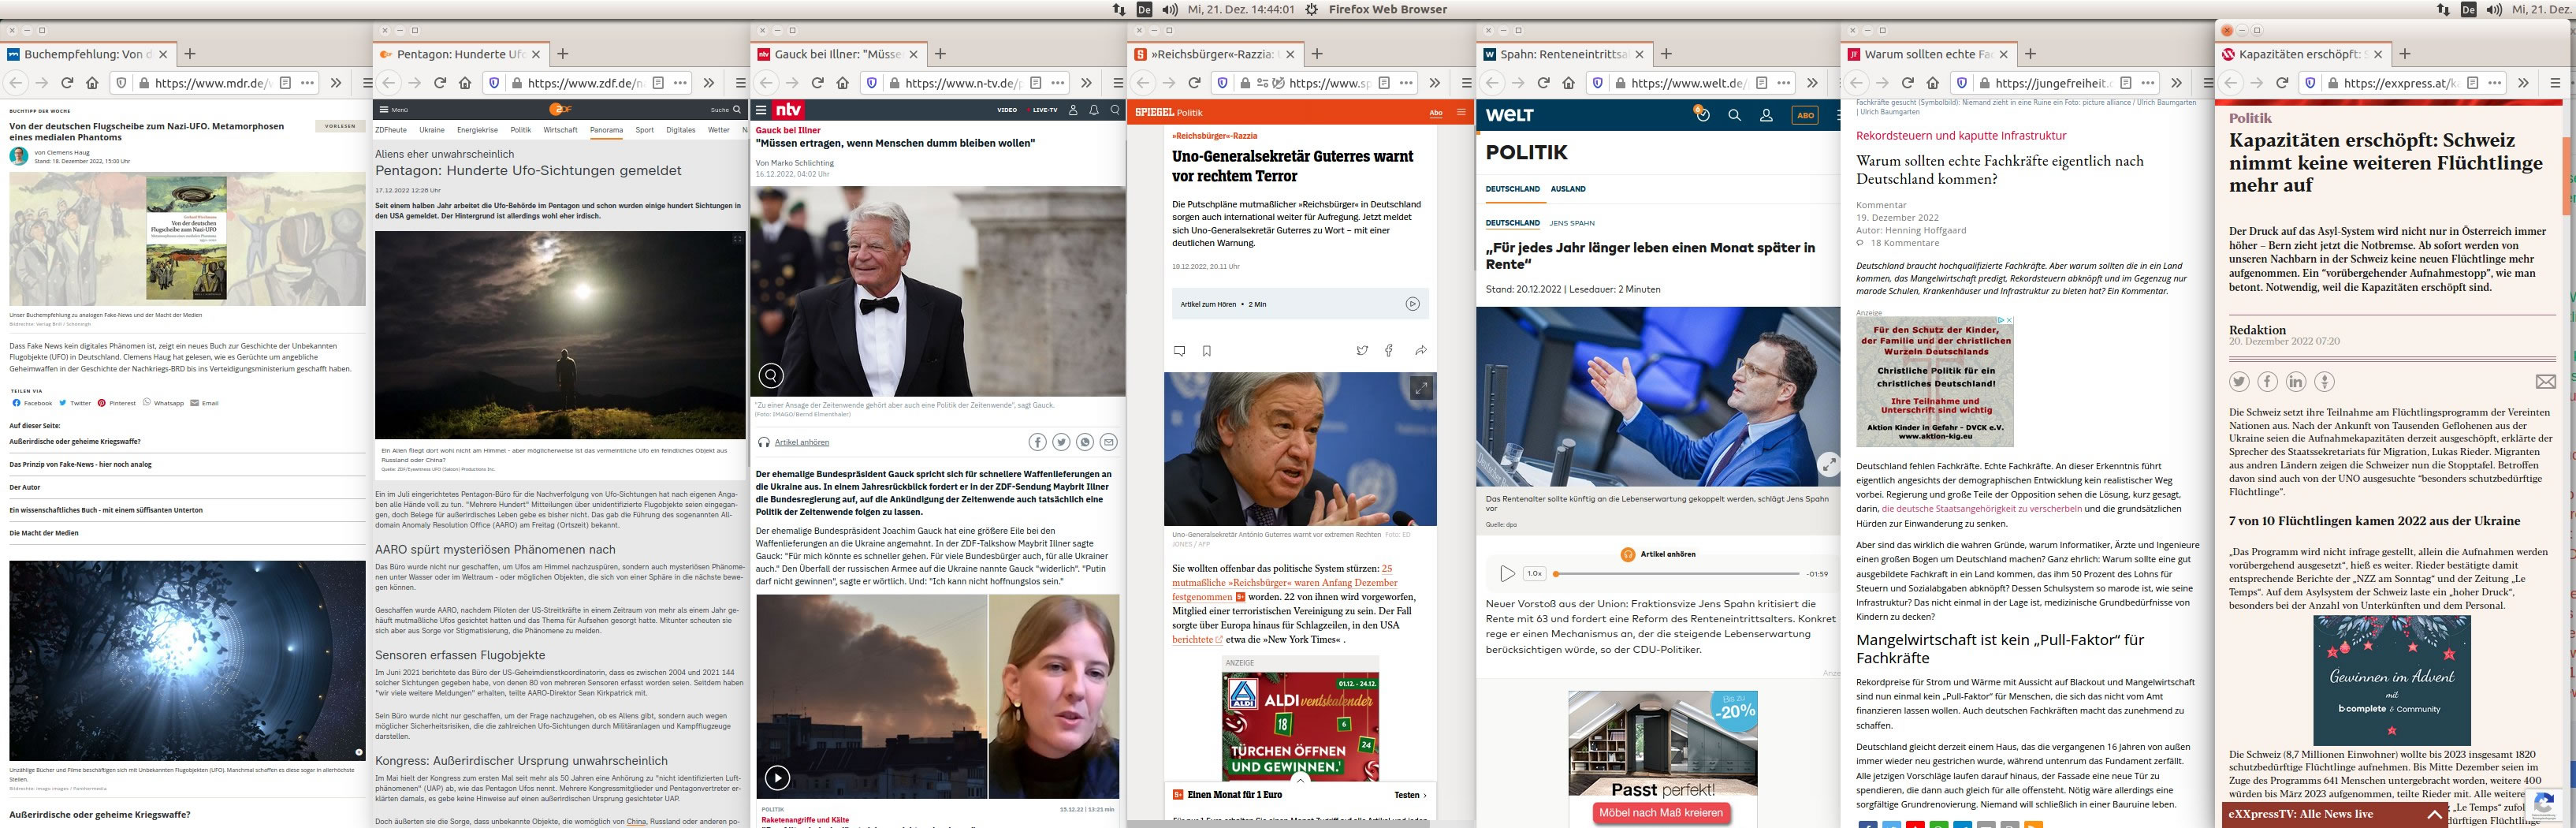Open JF link deutsche Staatsangehörigkeit zu verscherbeln

coord(1981,509)
